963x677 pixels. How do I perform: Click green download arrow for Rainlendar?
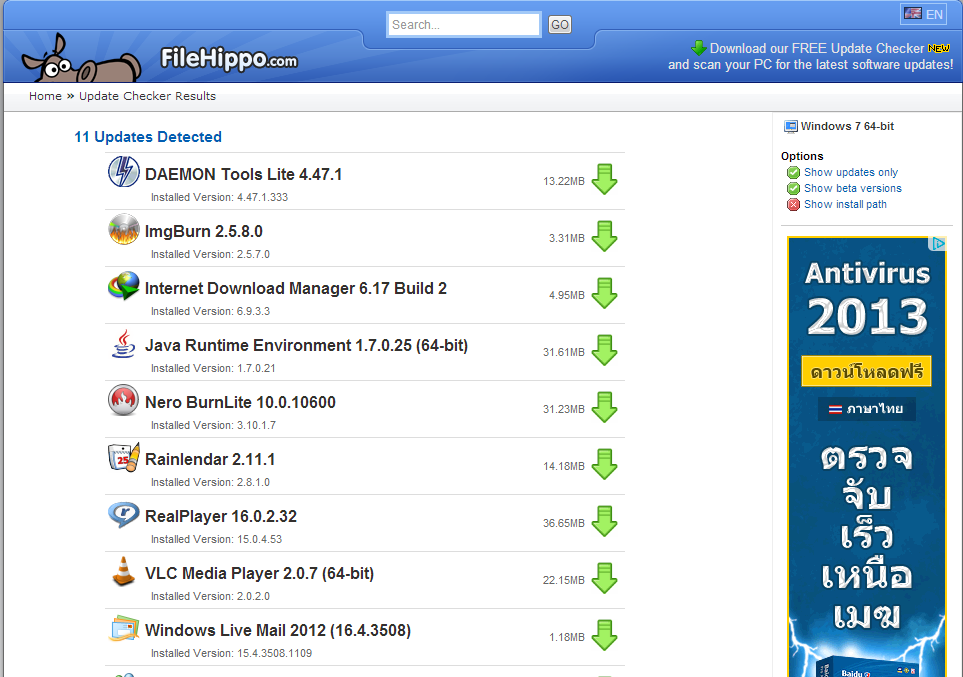[x=604, y=464]
